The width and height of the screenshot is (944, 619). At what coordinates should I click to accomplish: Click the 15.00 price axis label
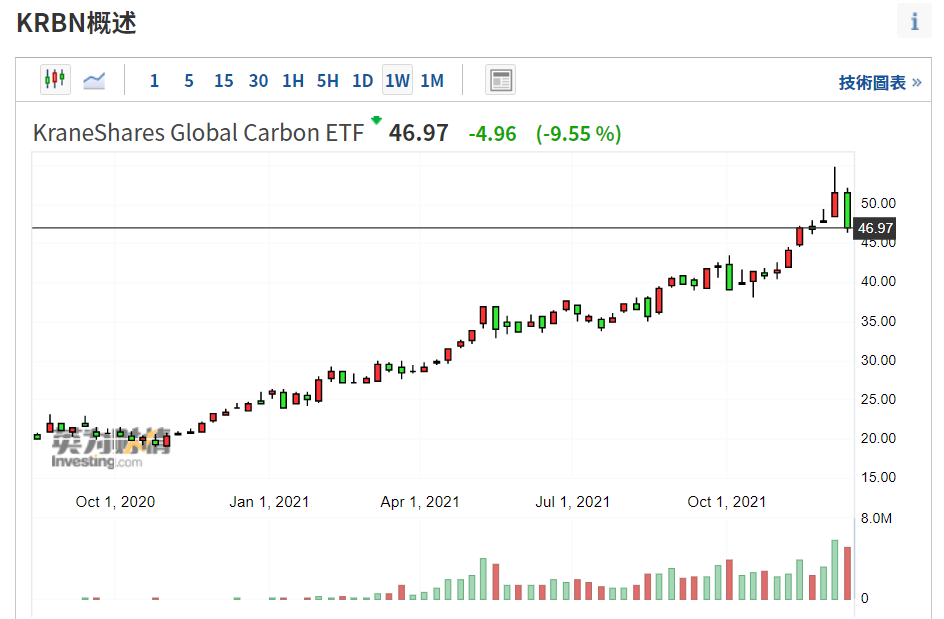[x=878, y=477]
